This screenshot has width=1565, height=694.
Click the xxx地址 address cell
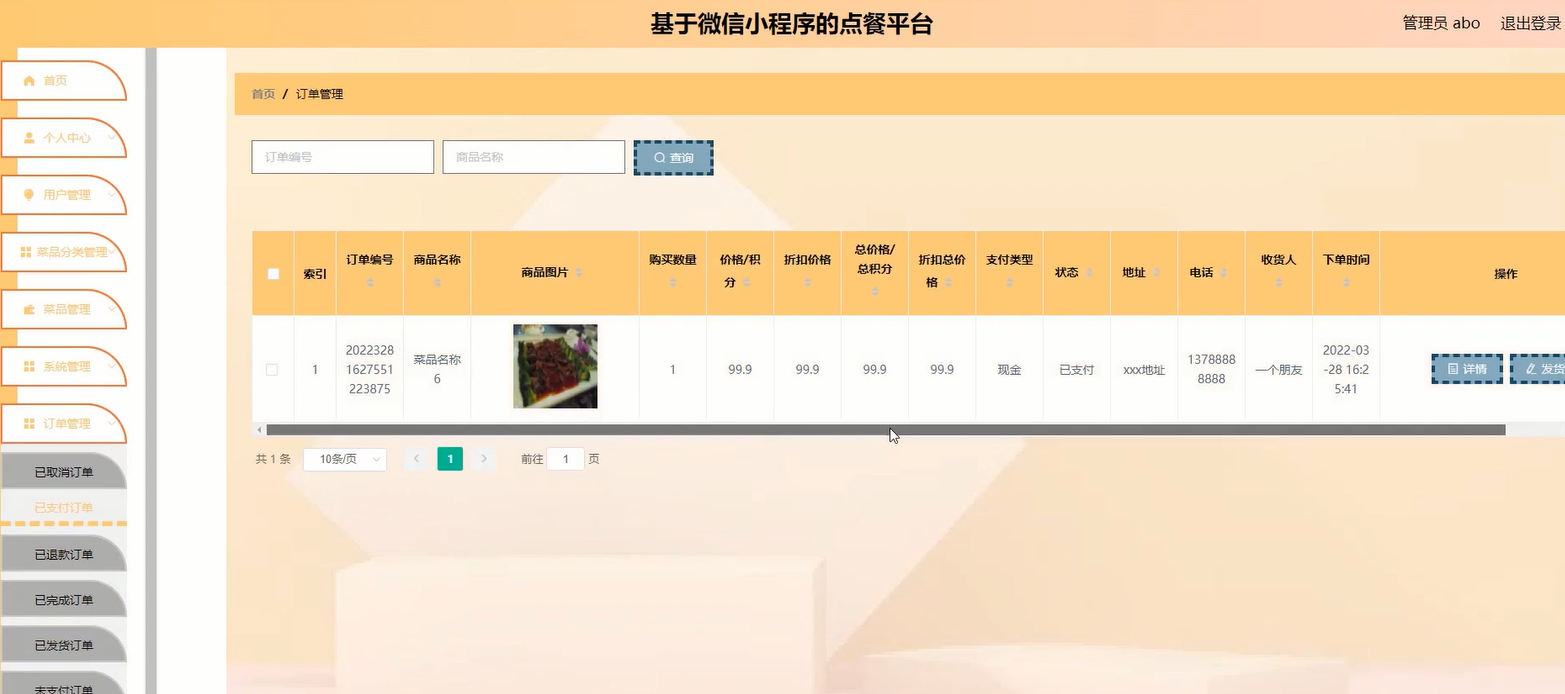pyautogui.click(x=1144, y=370)
